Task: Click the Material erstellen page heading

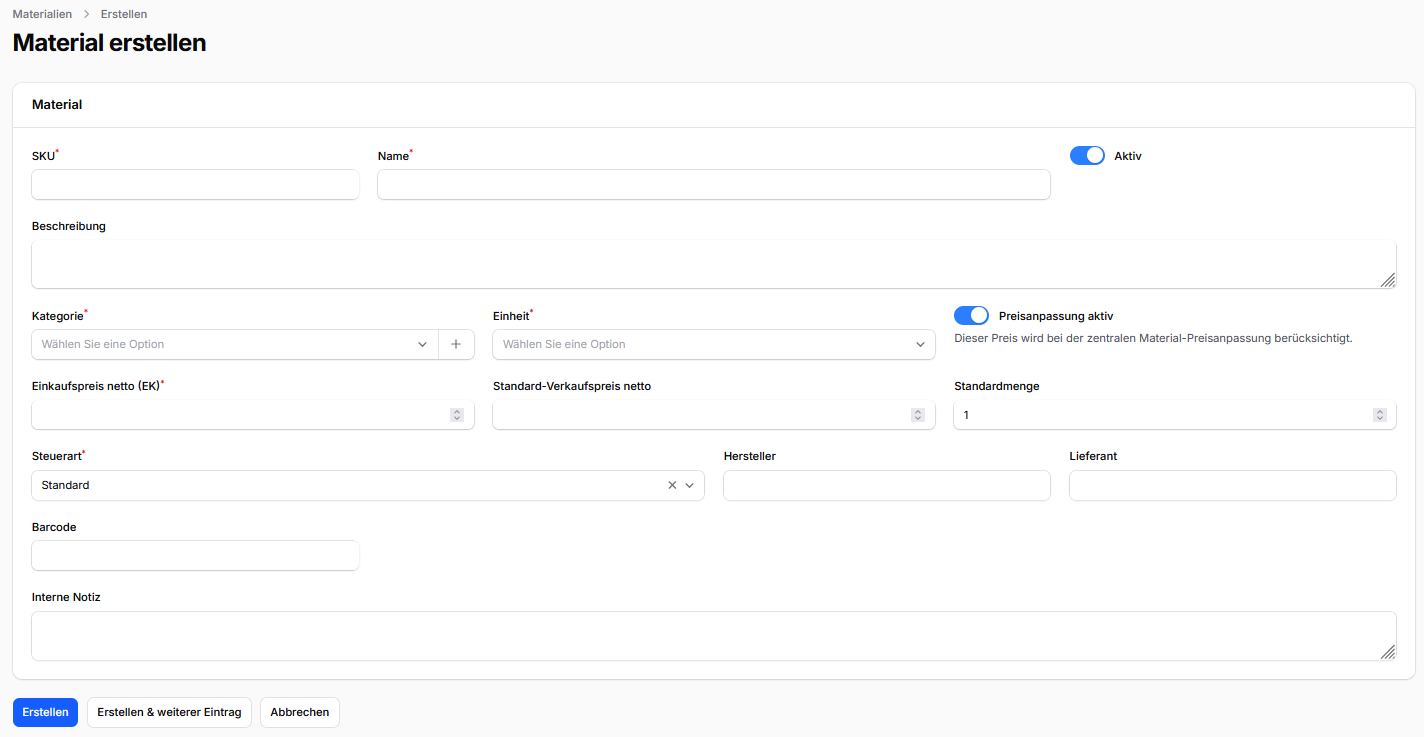Action: click(x=109, y=43)
